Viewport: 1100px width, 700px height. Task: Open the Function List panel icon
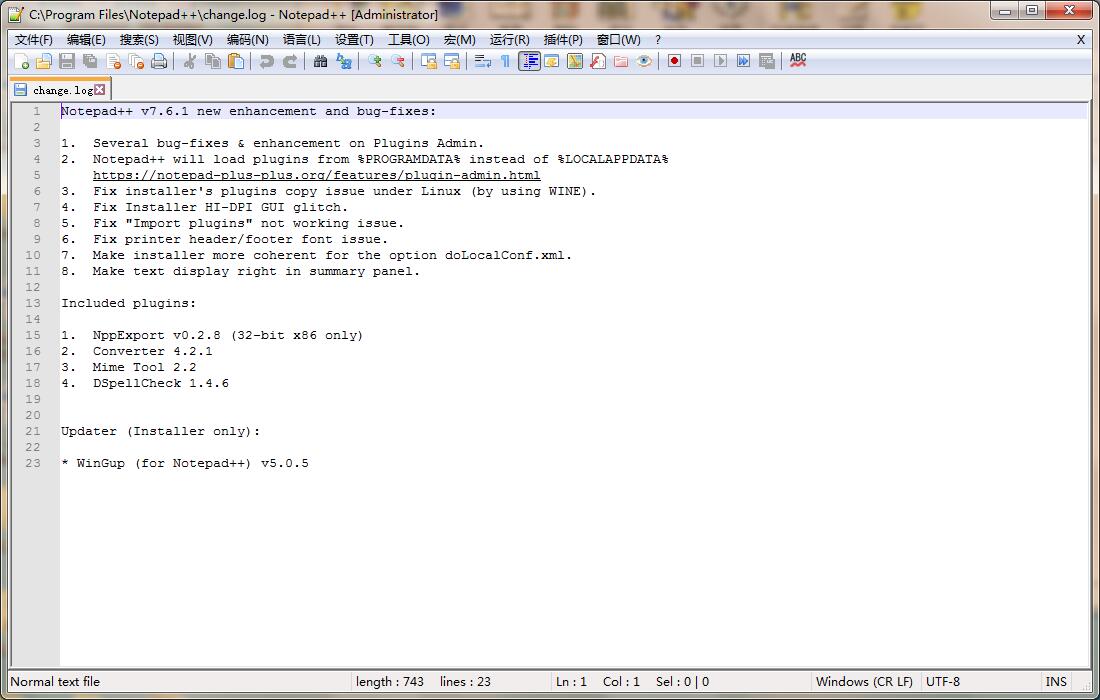[598, 62]
